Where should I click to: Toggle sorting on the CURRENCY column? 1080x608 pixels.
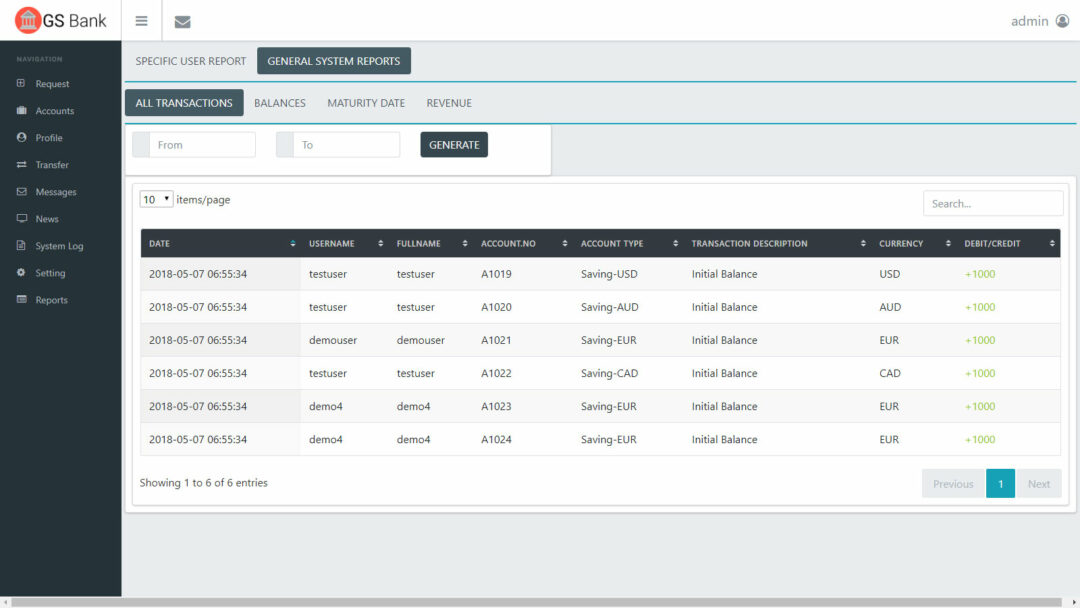(x=950, y=243)
